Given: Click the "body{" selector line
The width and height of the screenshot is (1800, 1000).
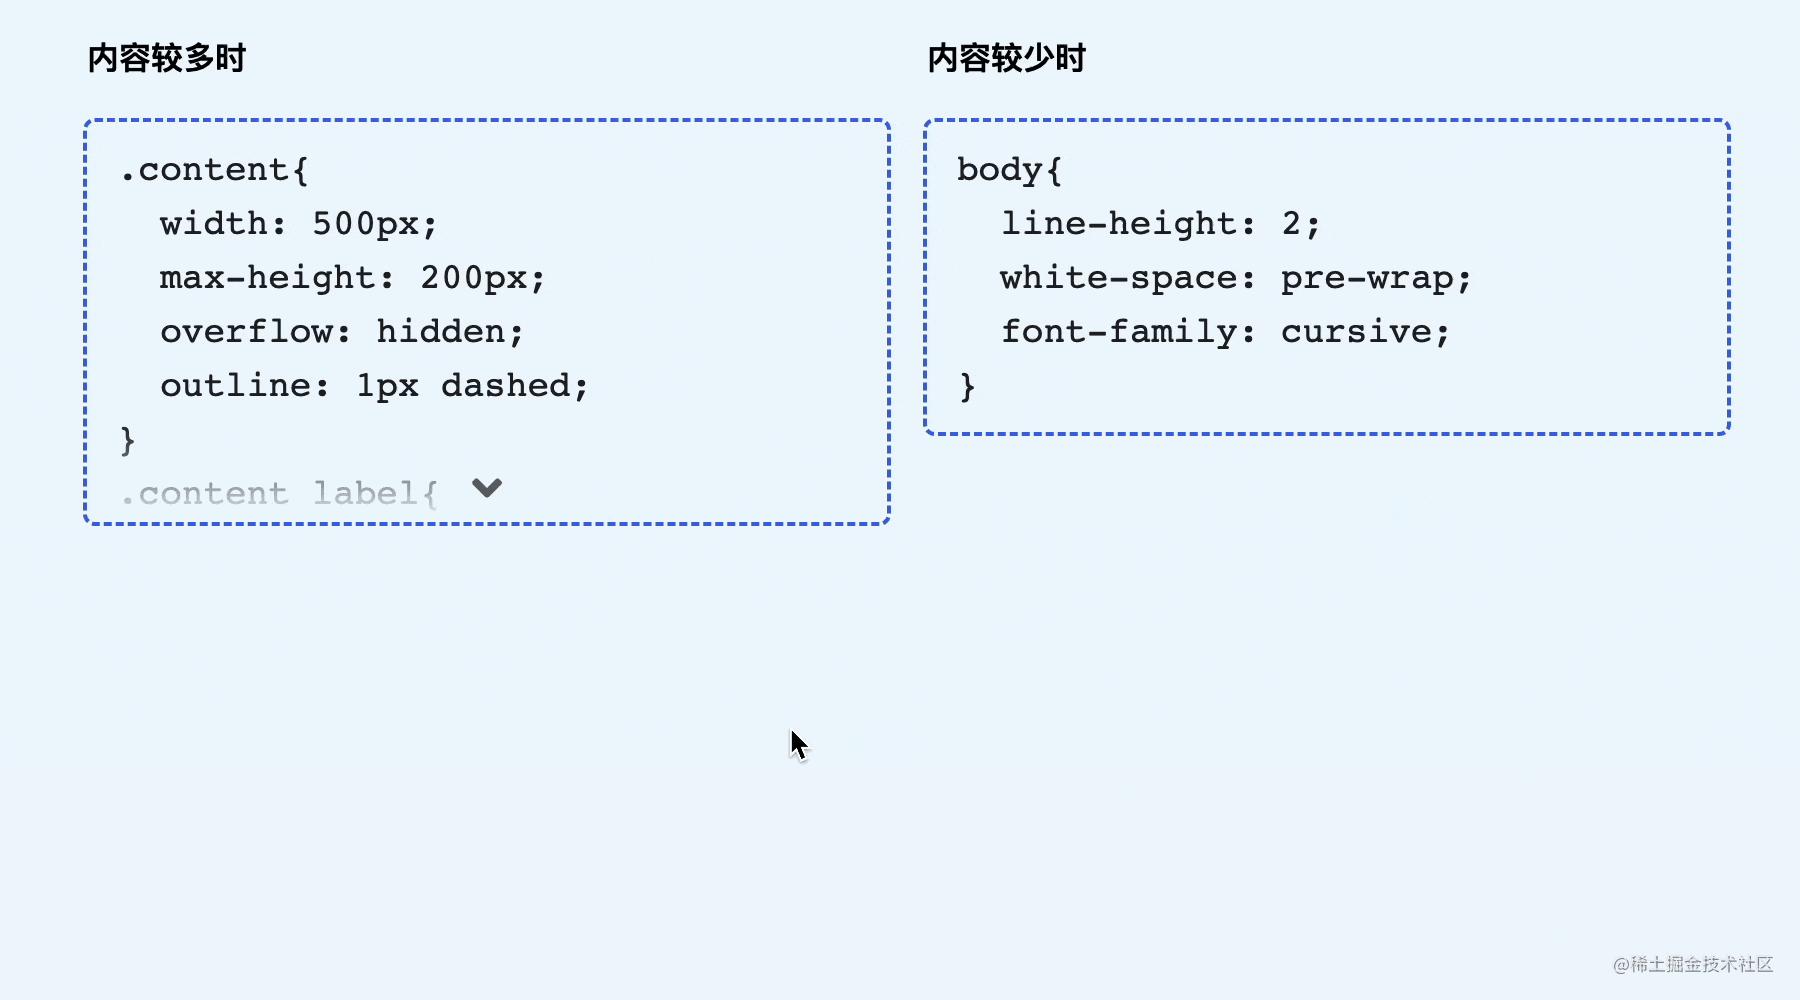Looking at the screenshot, I should (1009, 170).
